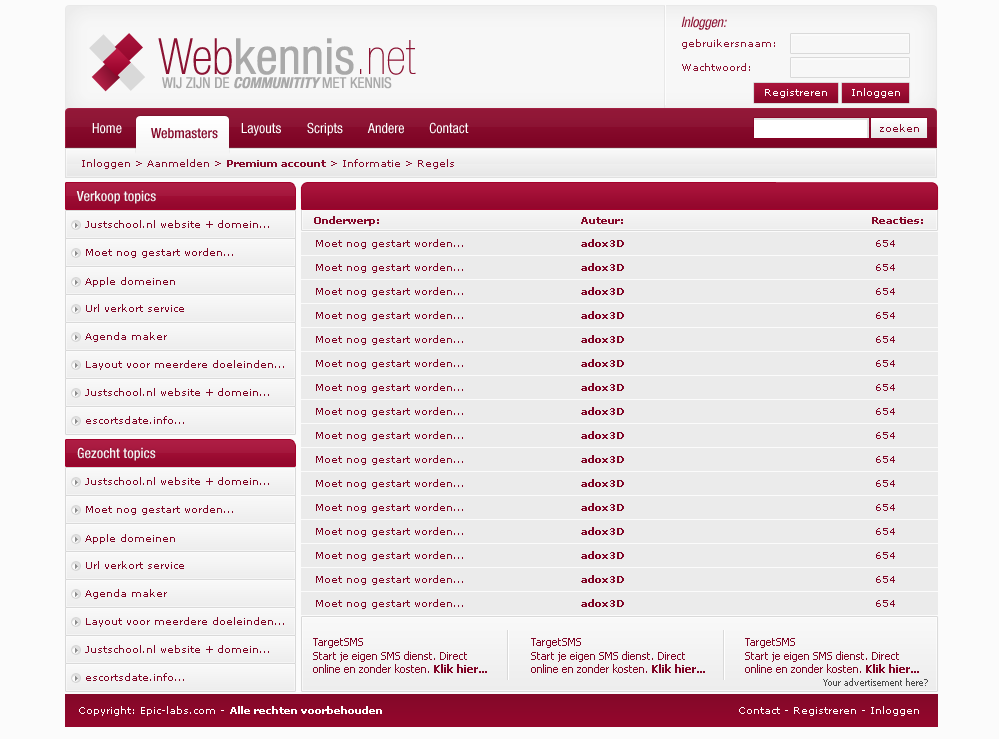The width and height of the screenshot is (999, 739).
Task: Go to the Layouts menu item
Action: point(261,129)
